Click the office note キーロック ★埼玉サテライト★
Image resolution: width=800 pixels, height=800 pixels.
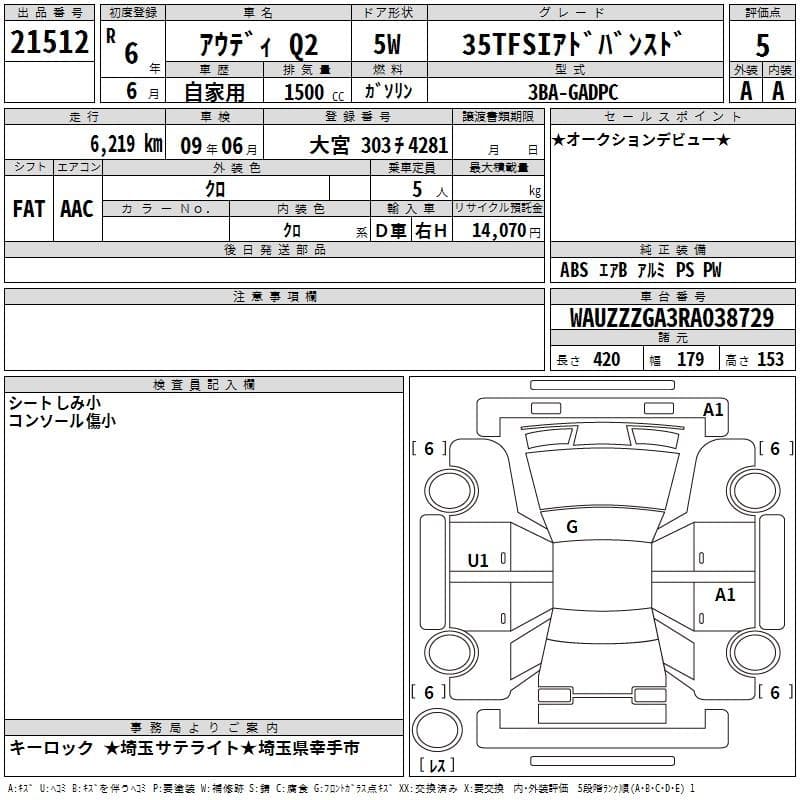tap(133, 748)
